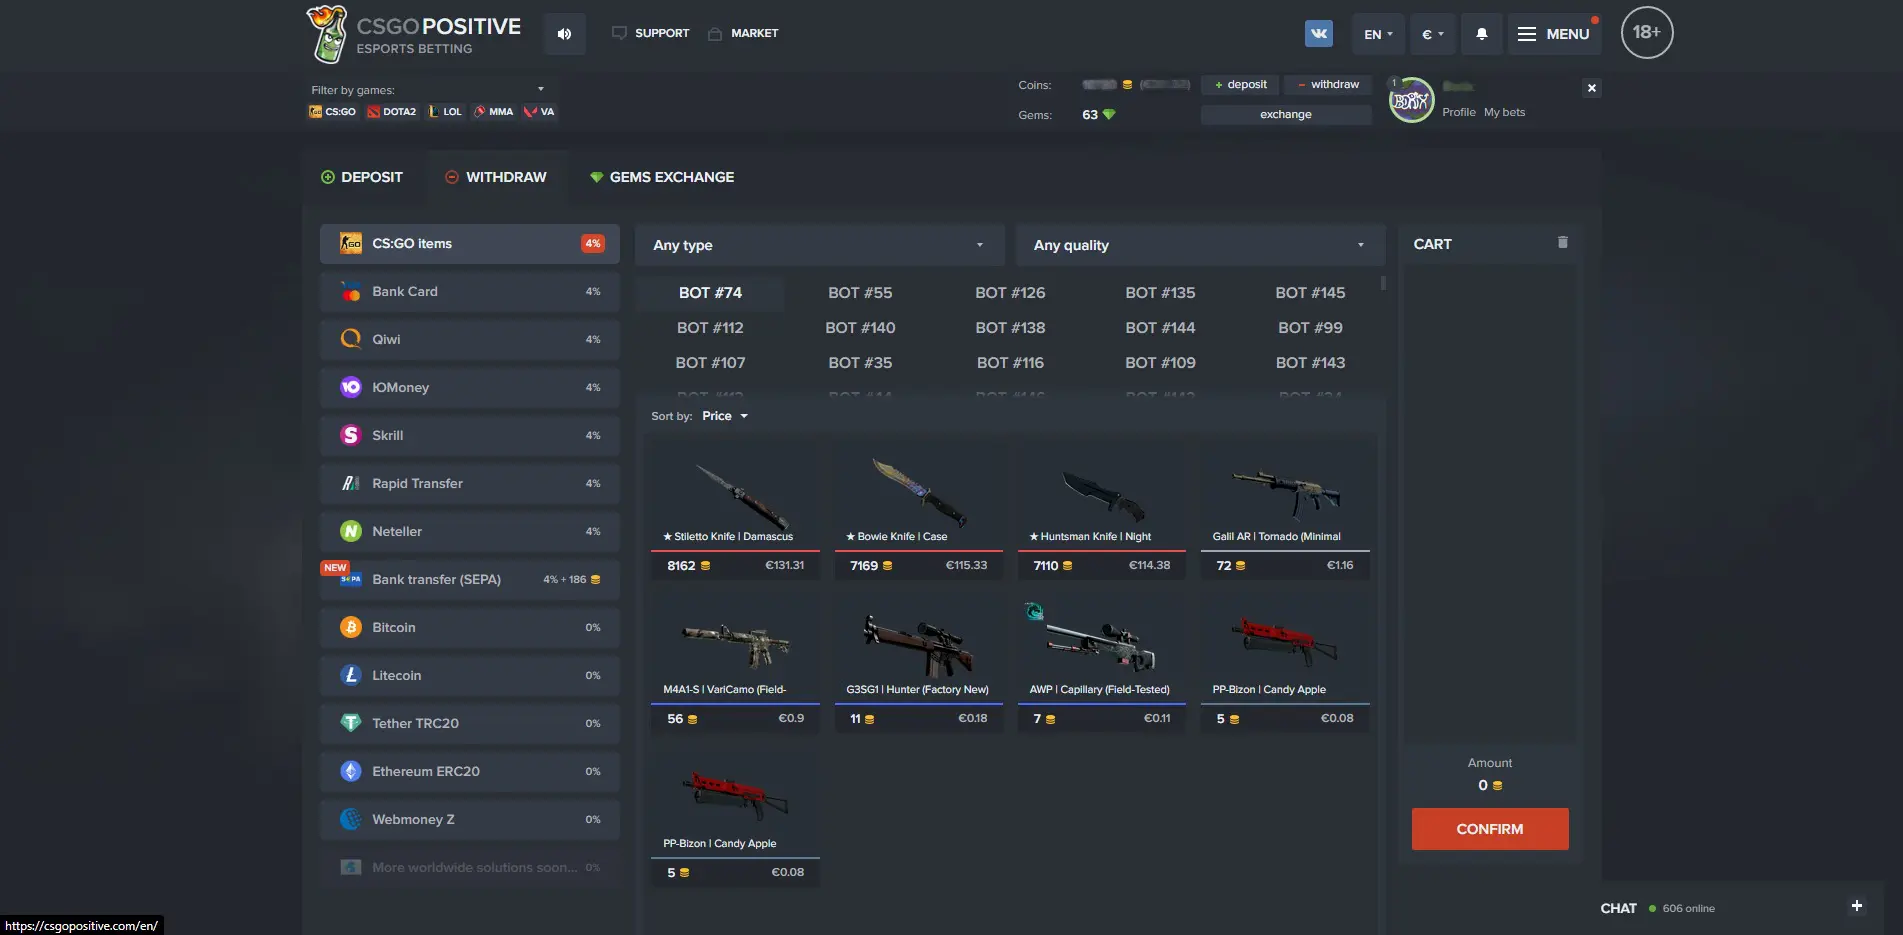The image size is (1903, 935).
Task: Confirm the cart with CONFIRM button
Action: click(1490, 829)
